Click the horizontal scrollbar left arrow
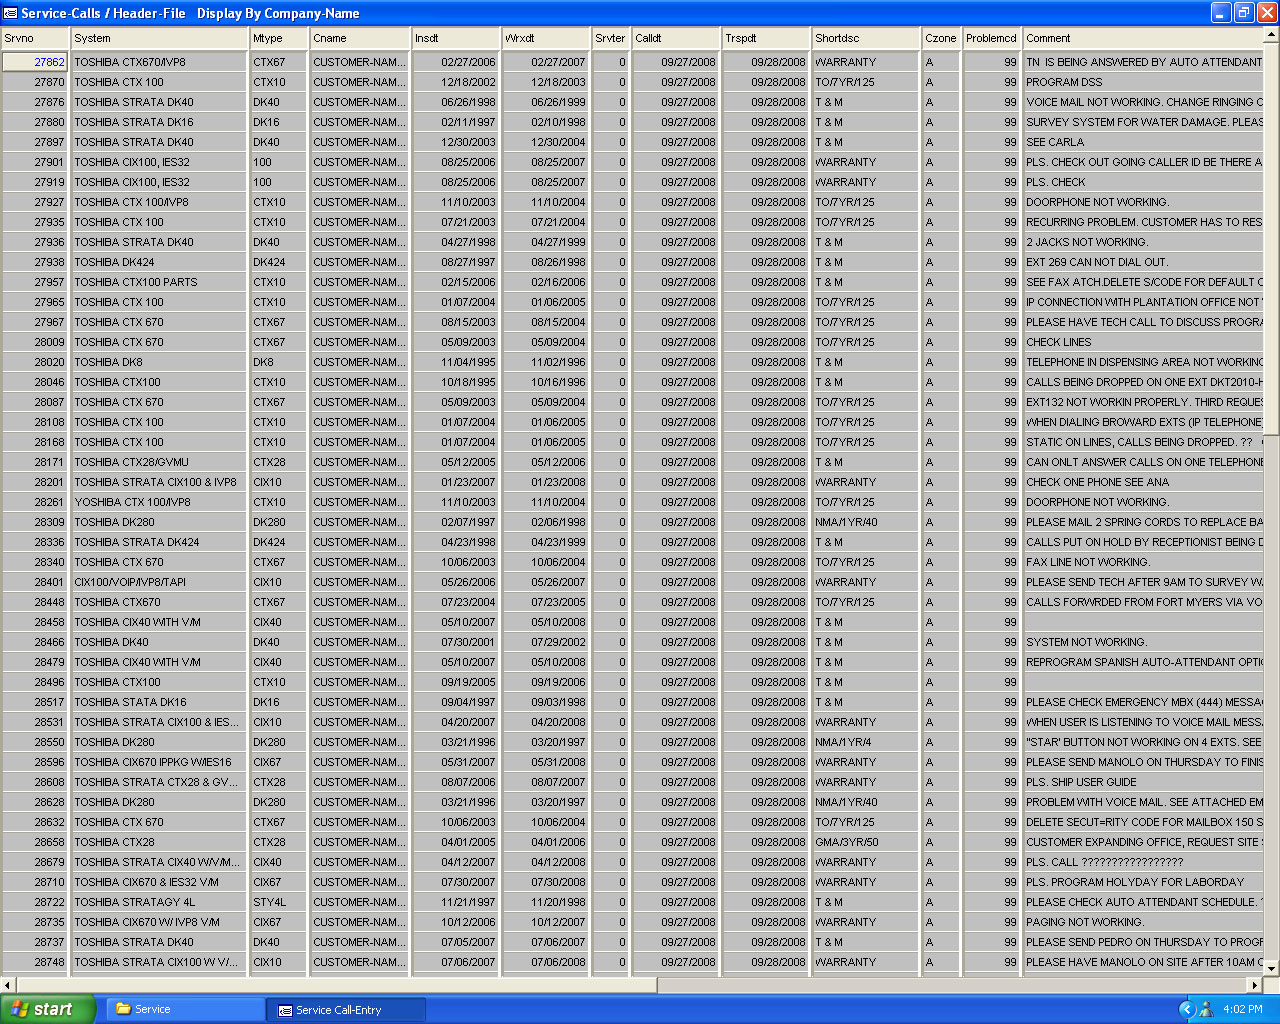The image size is (1280, 1024). pyautogui.click(x=8, y=985)
